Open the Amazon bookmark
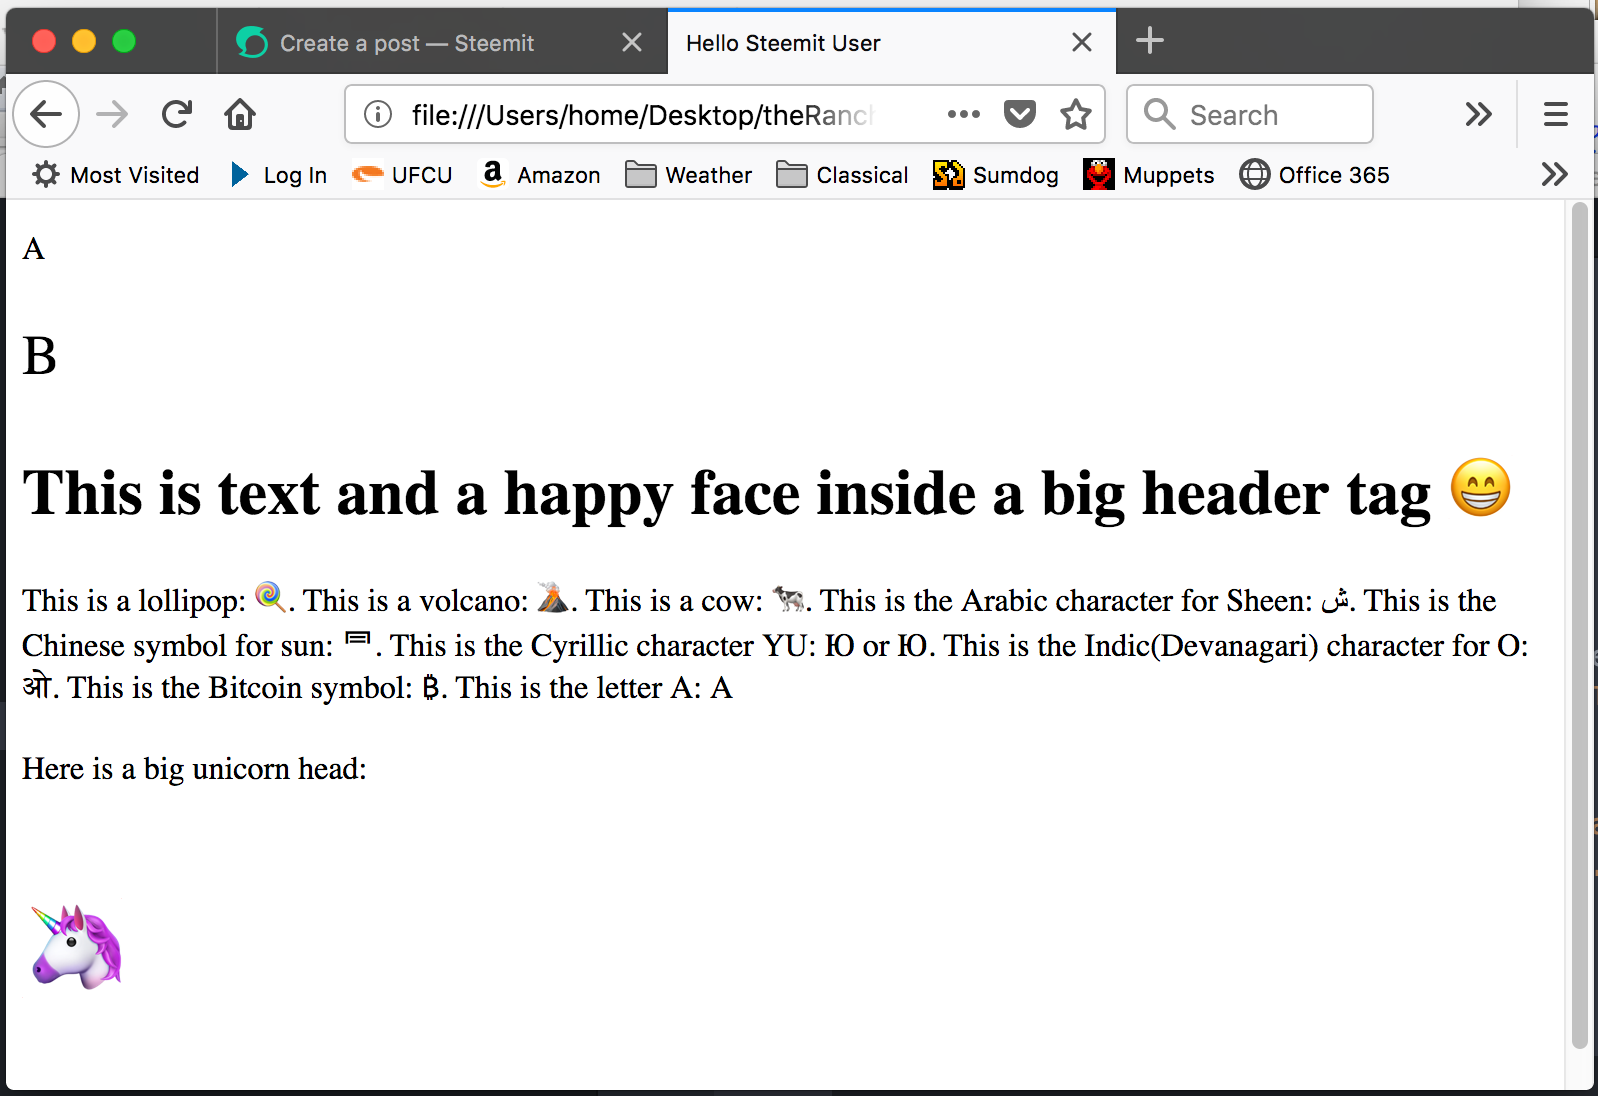1598x1096 pixels. point(540,175)
